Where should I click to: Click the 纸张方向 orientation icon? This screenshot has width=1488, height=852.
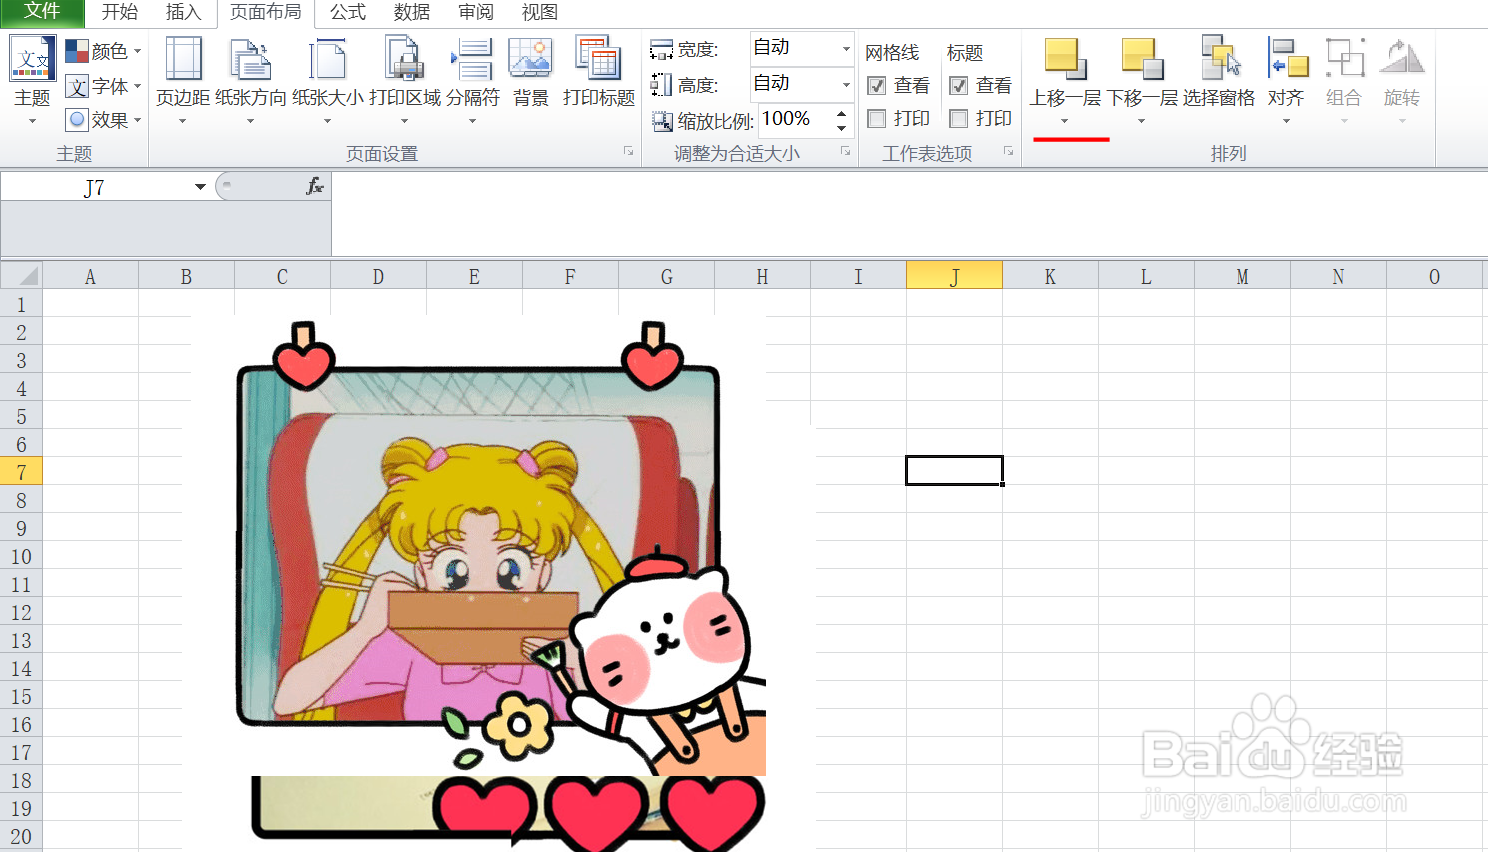[x=250, y=59]
